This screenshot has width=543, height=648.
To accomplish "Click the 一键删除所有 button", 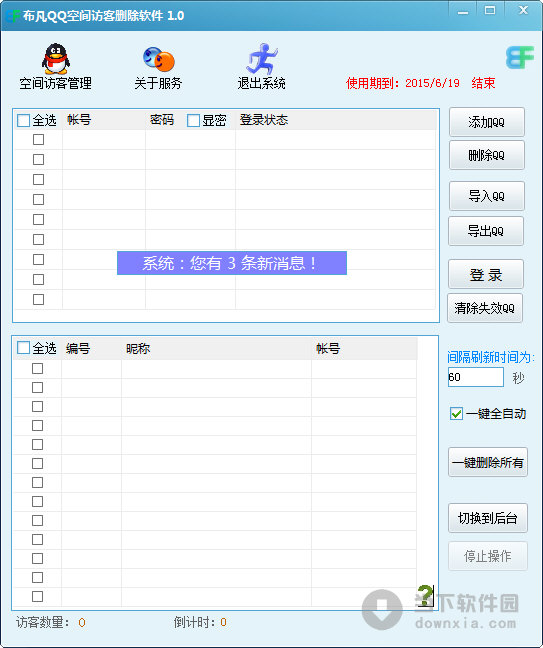I will coord(488,462).
